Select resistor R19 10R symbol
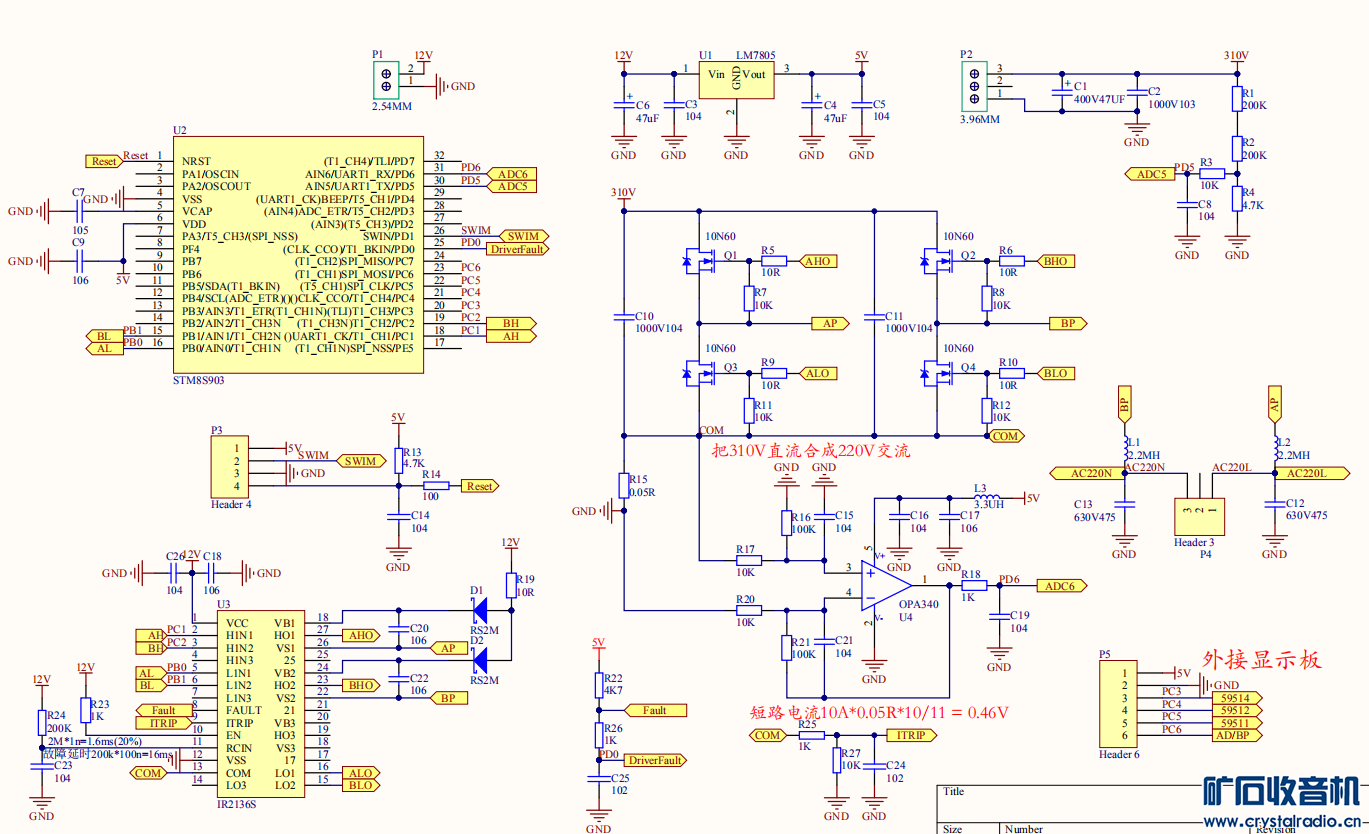 point(511,585)
